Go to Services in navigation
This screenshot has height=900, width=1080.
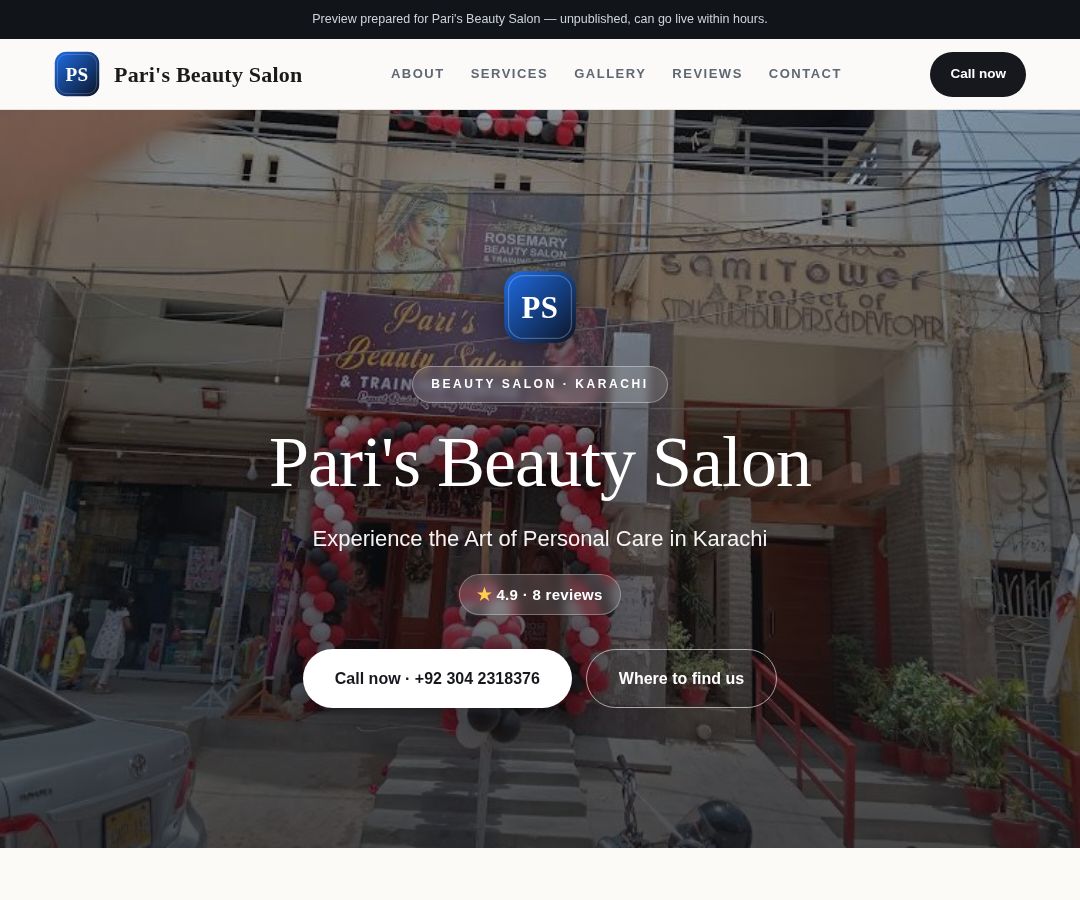click(509, 74)
